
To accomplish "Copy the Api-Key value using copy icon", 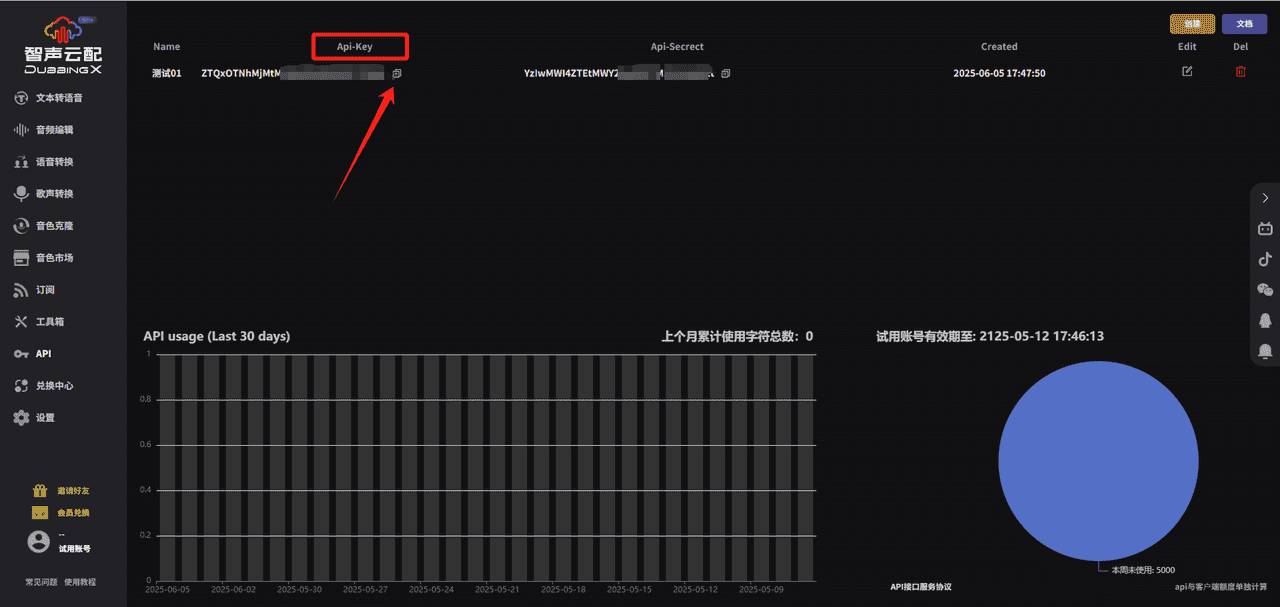I will click(397, 74).
